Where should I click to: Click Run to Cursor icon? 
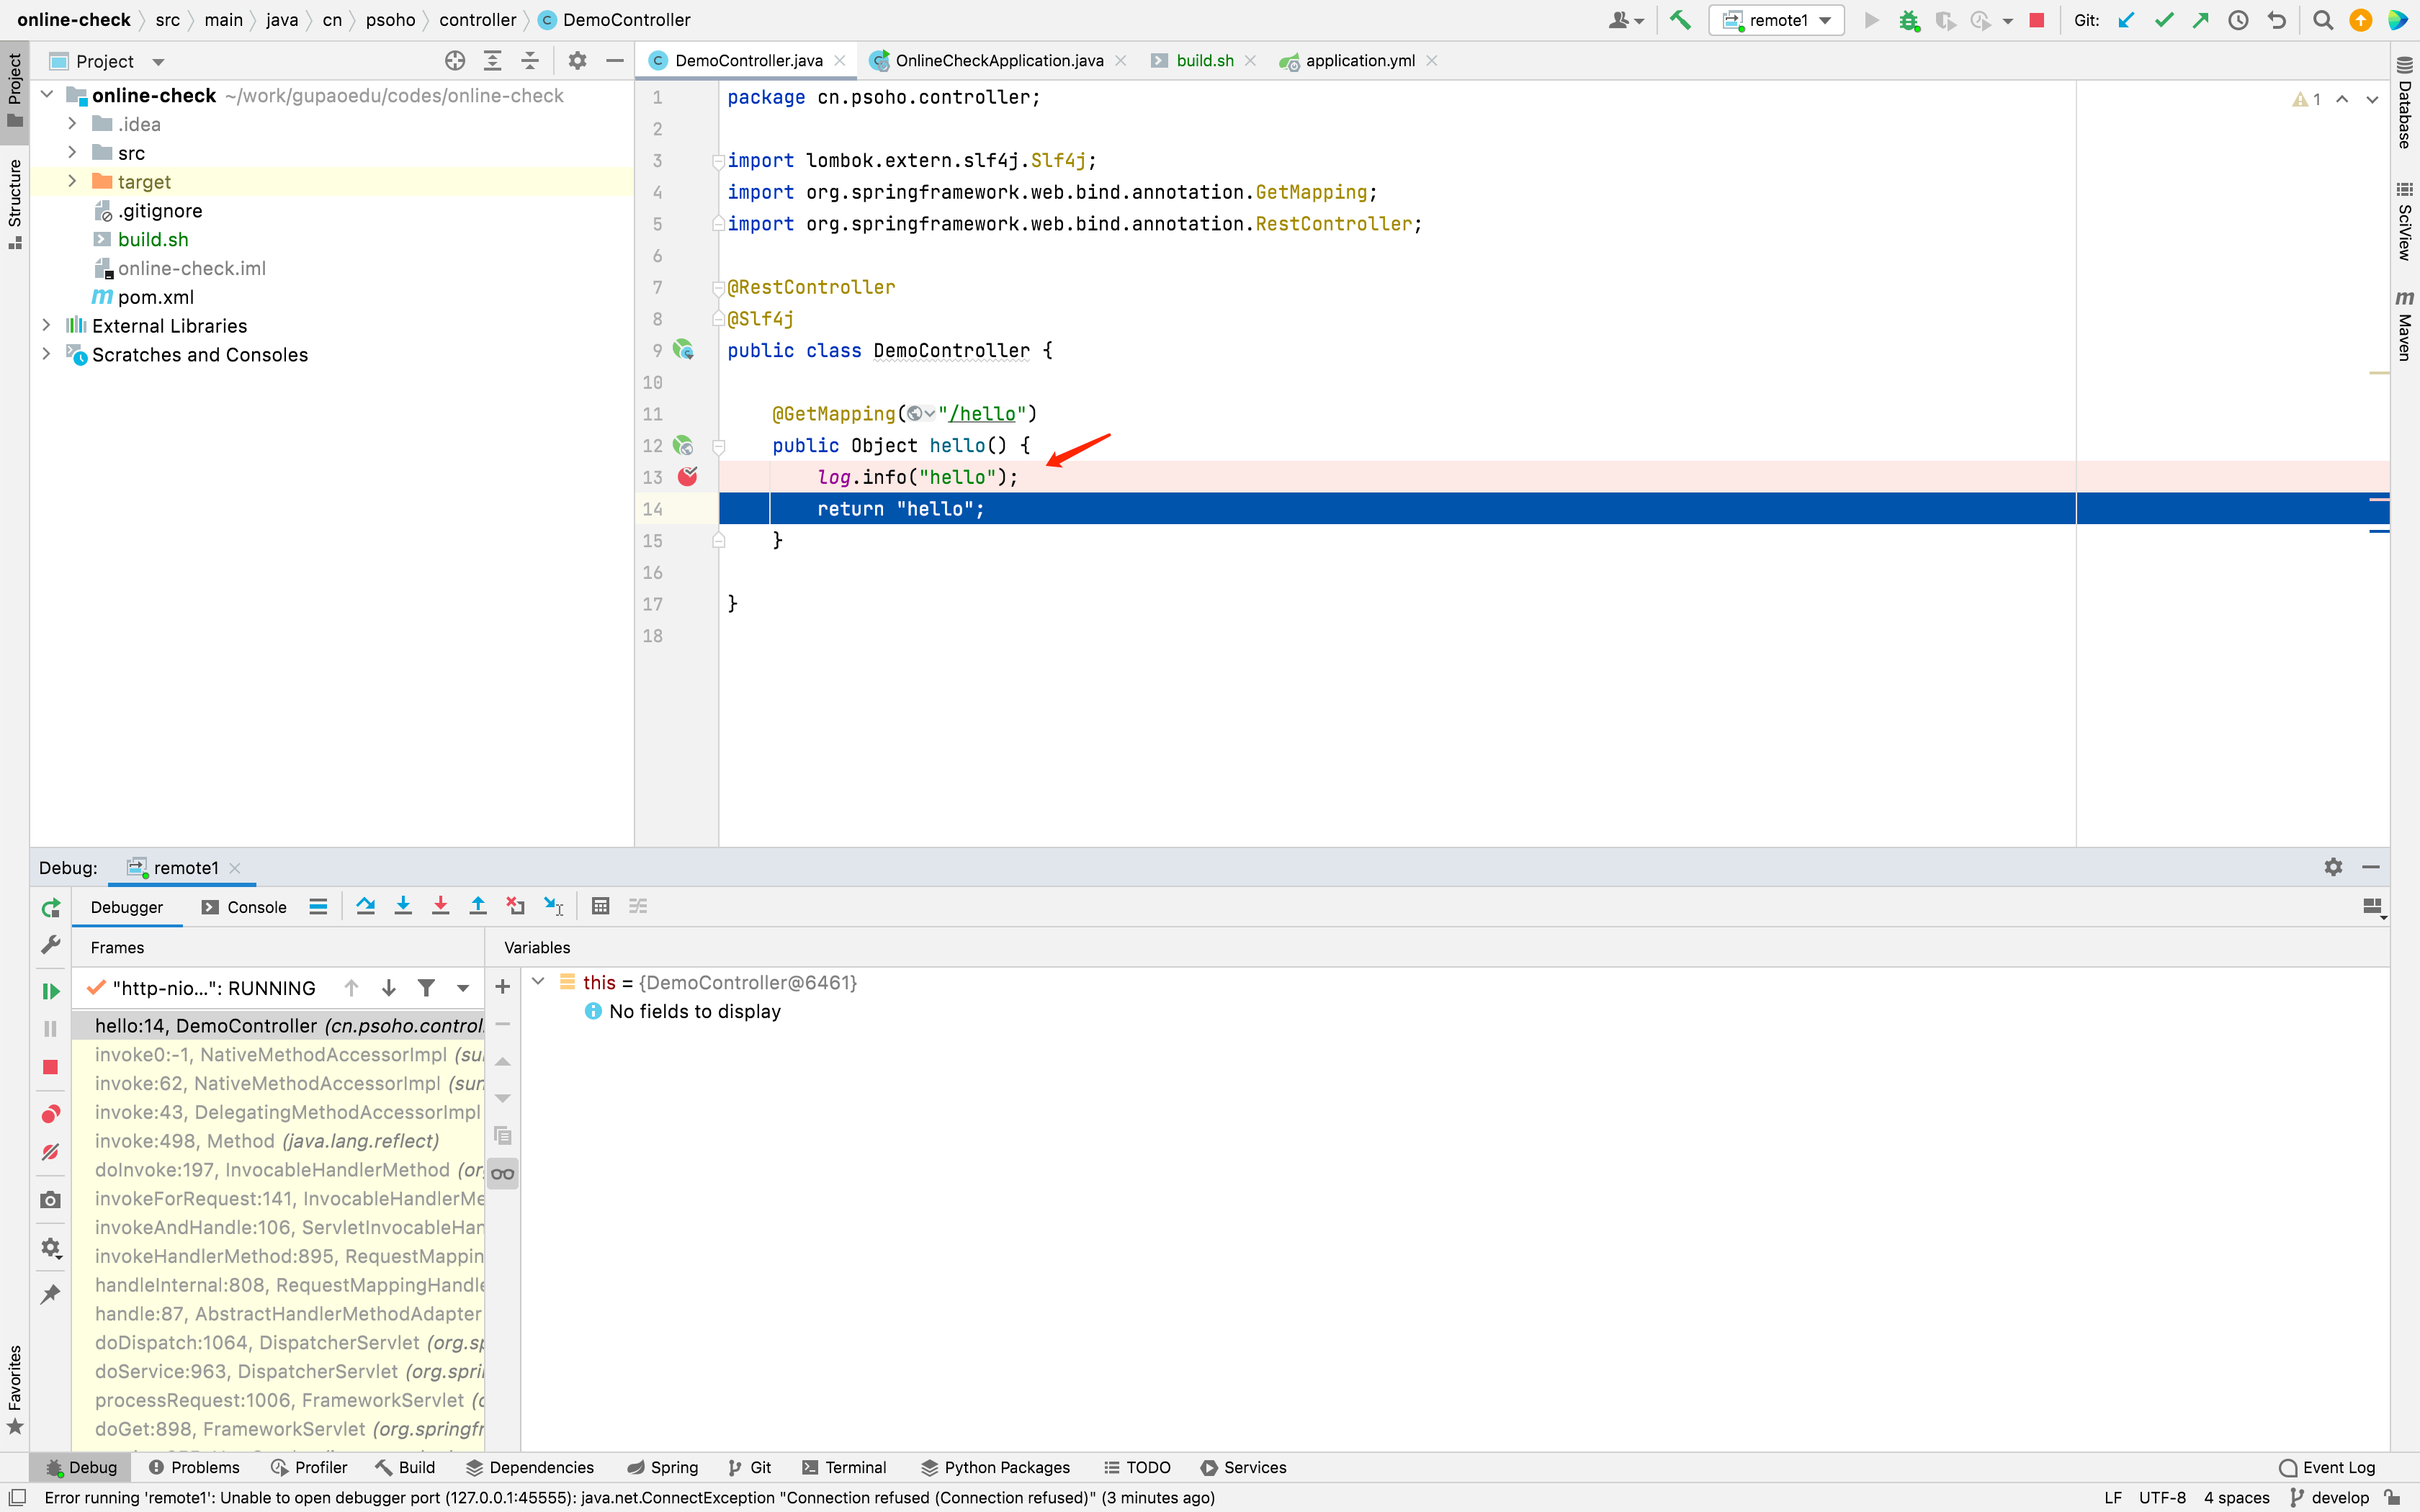tap(553, 906)
